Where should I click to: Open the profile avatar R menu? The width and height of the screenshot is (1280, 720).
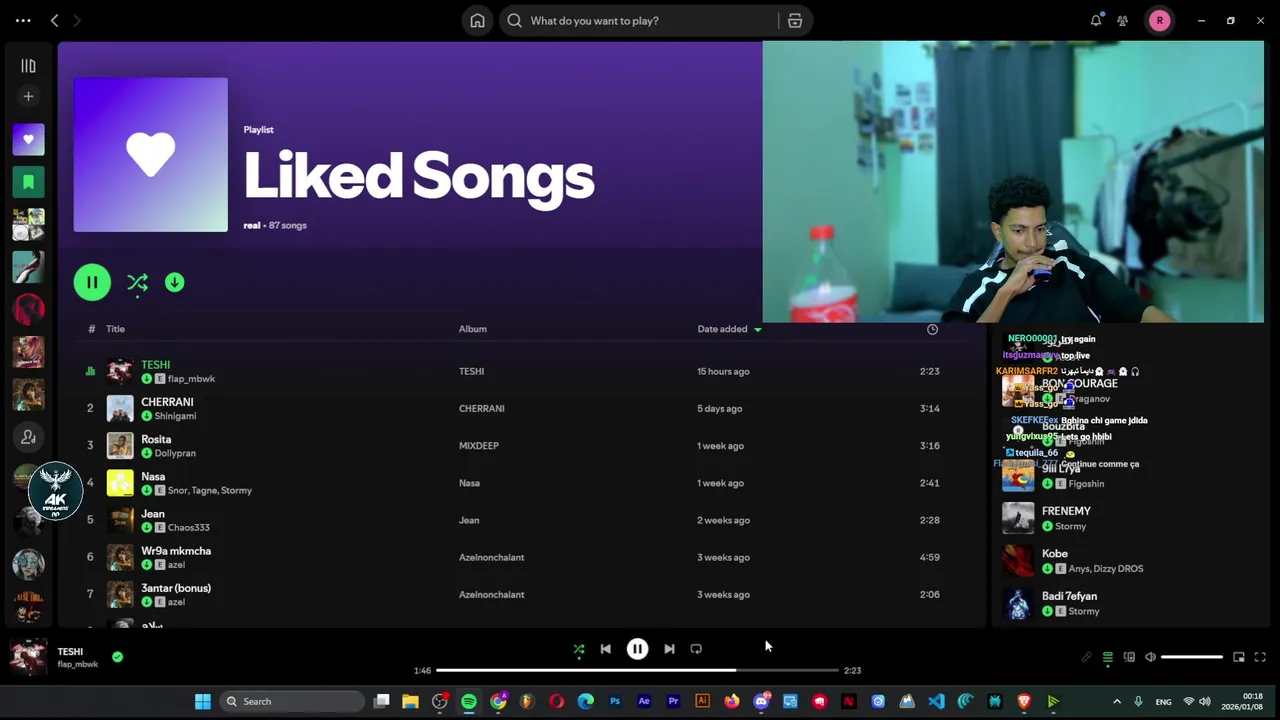1159,20
